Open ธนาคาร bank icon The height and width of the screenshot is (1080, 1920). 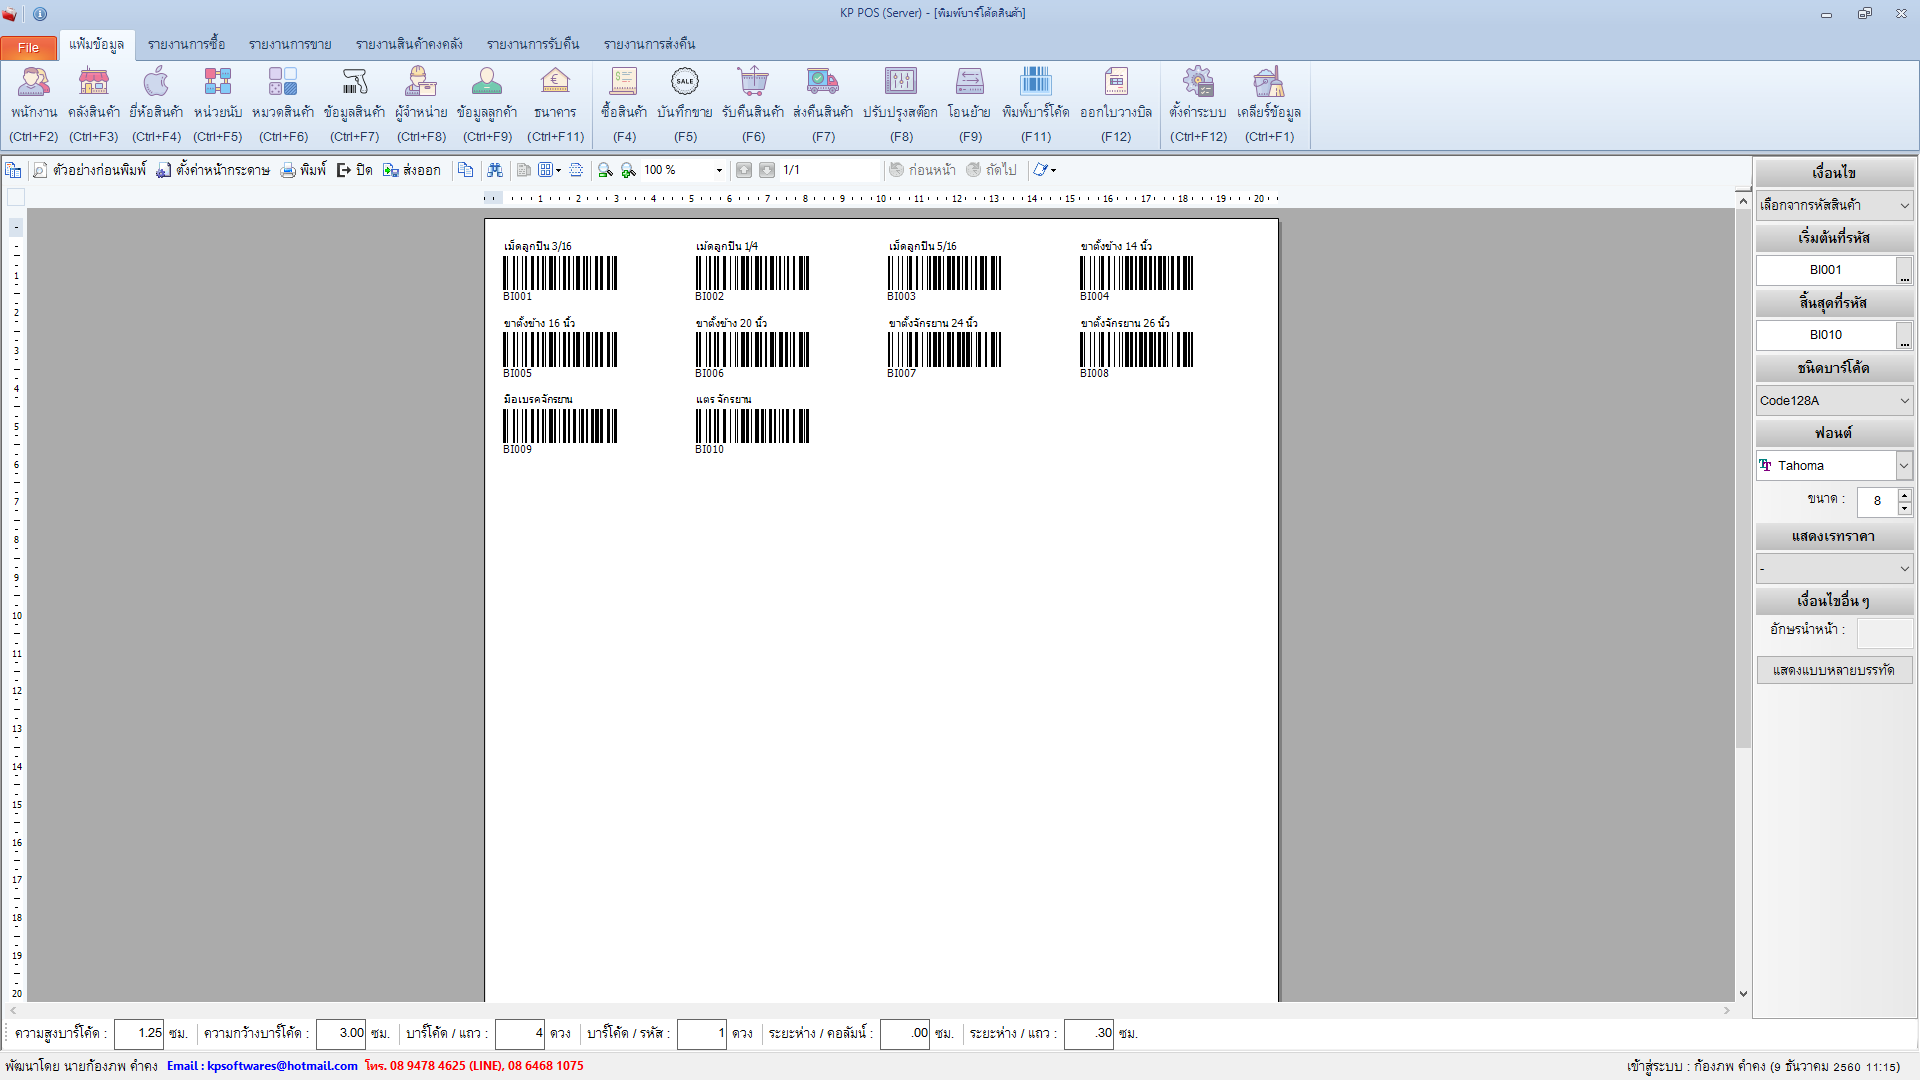[x=555, y=105]
